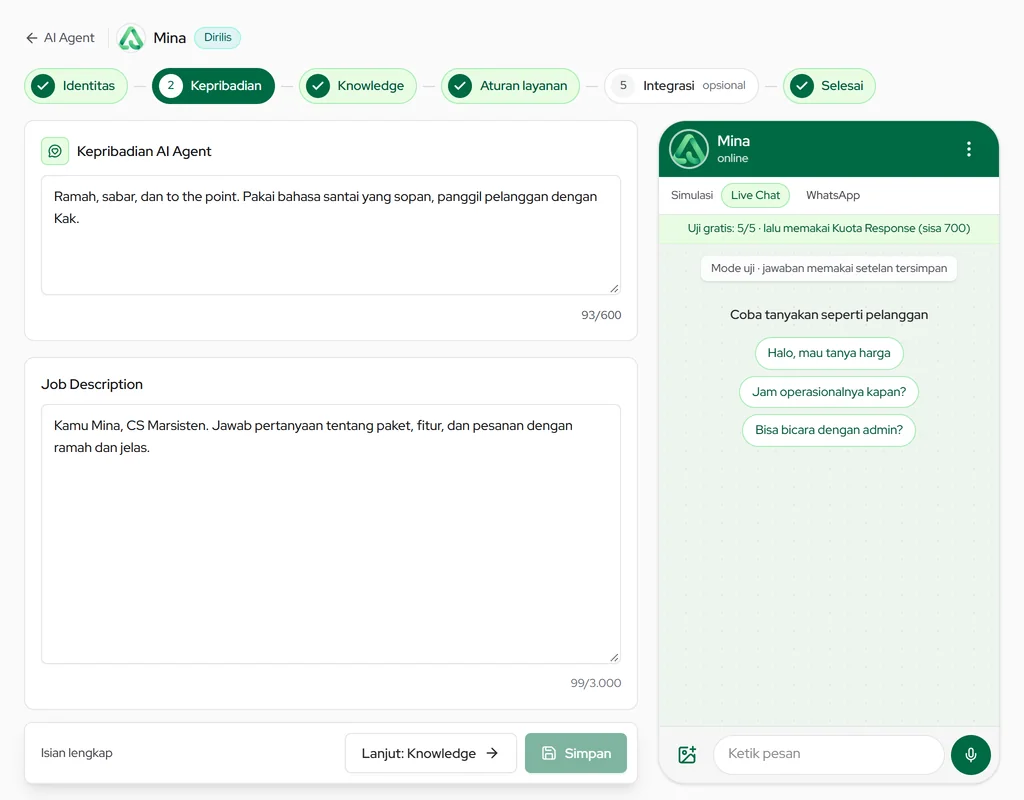This screenshot has width=1024, height=800.
Task: Switch to the Simulasi tab
Action: click(x=692, y=195)
